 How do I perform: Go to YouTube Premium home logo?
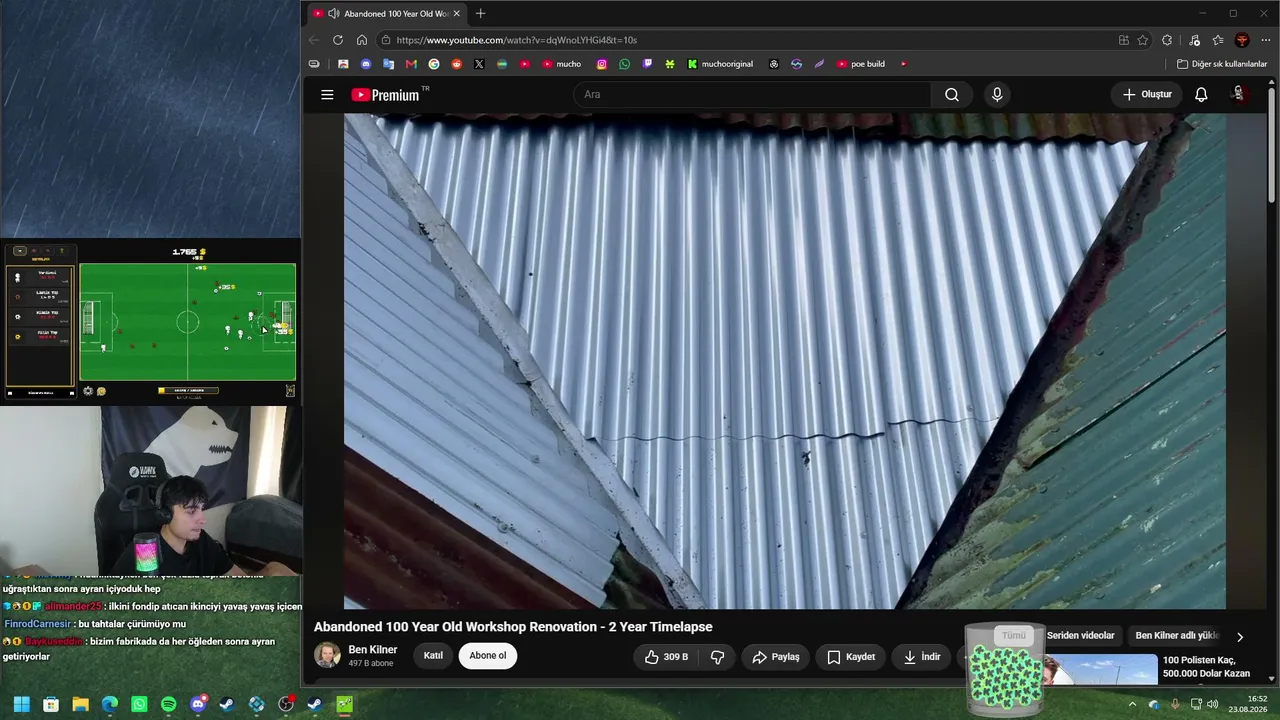[x=390, y=95]
